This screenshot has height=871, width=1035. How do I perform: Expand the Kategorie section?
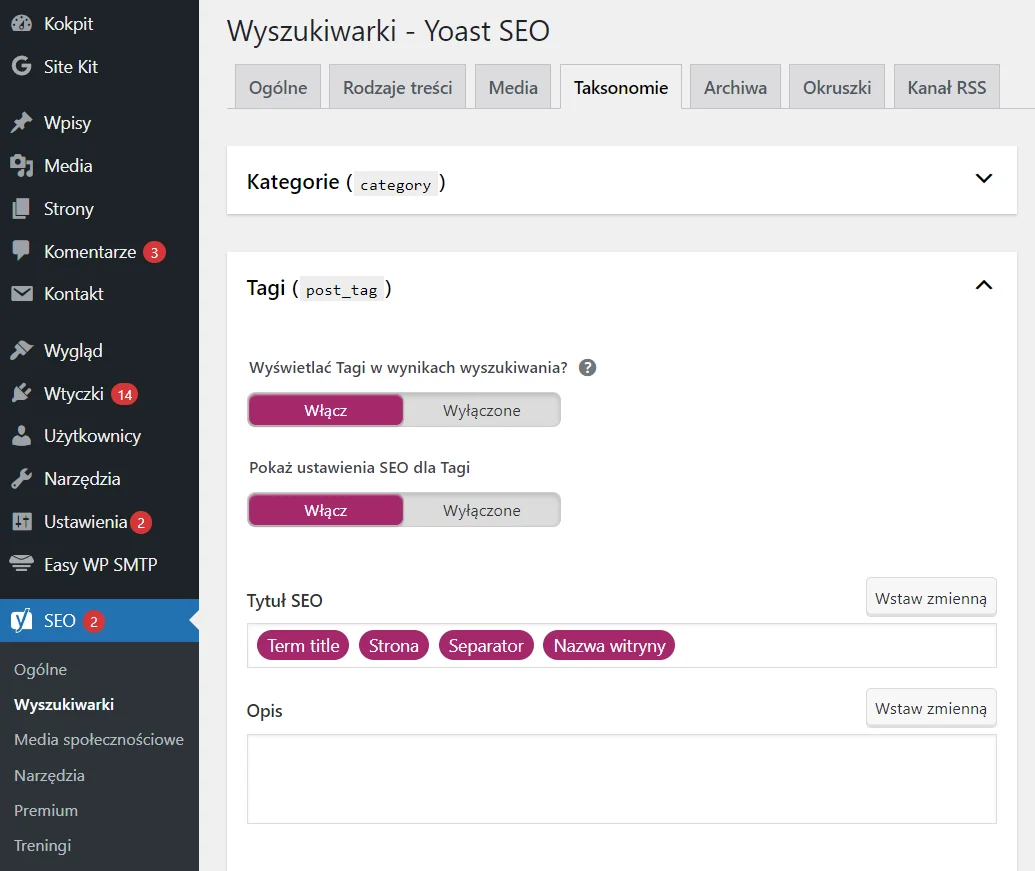coord(983,180)
